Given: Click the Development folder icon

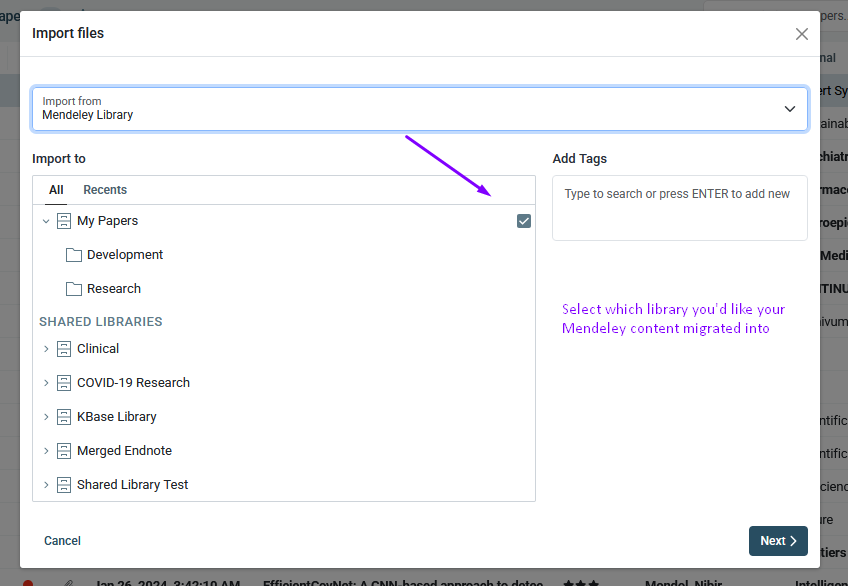Looking at the screenshot, I should tap(73, 255).
